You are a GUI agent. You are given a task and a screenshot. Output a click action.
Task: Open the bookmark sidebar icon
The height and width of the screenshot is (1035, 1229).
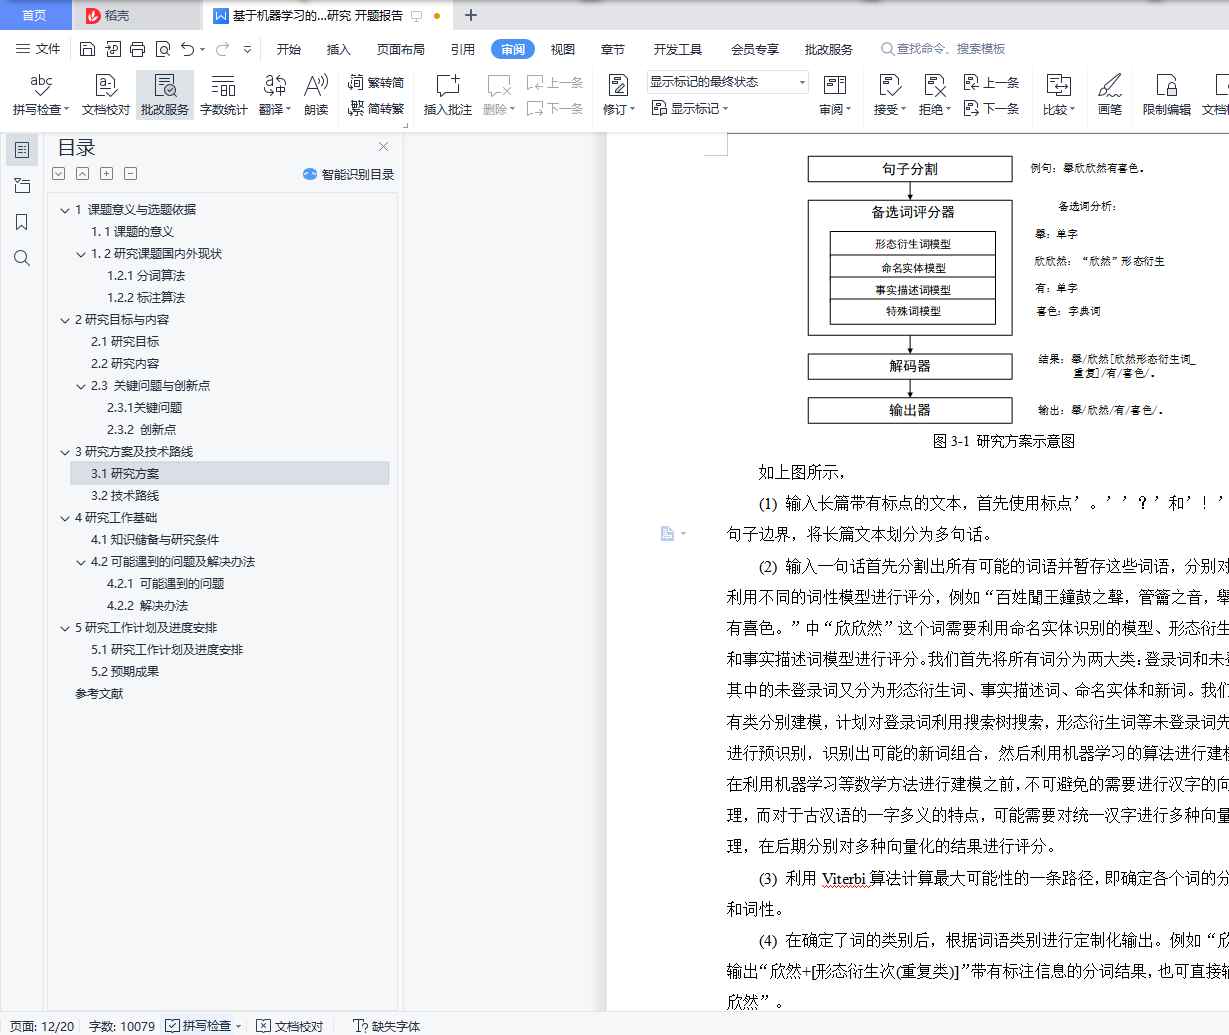pos(22,222)
